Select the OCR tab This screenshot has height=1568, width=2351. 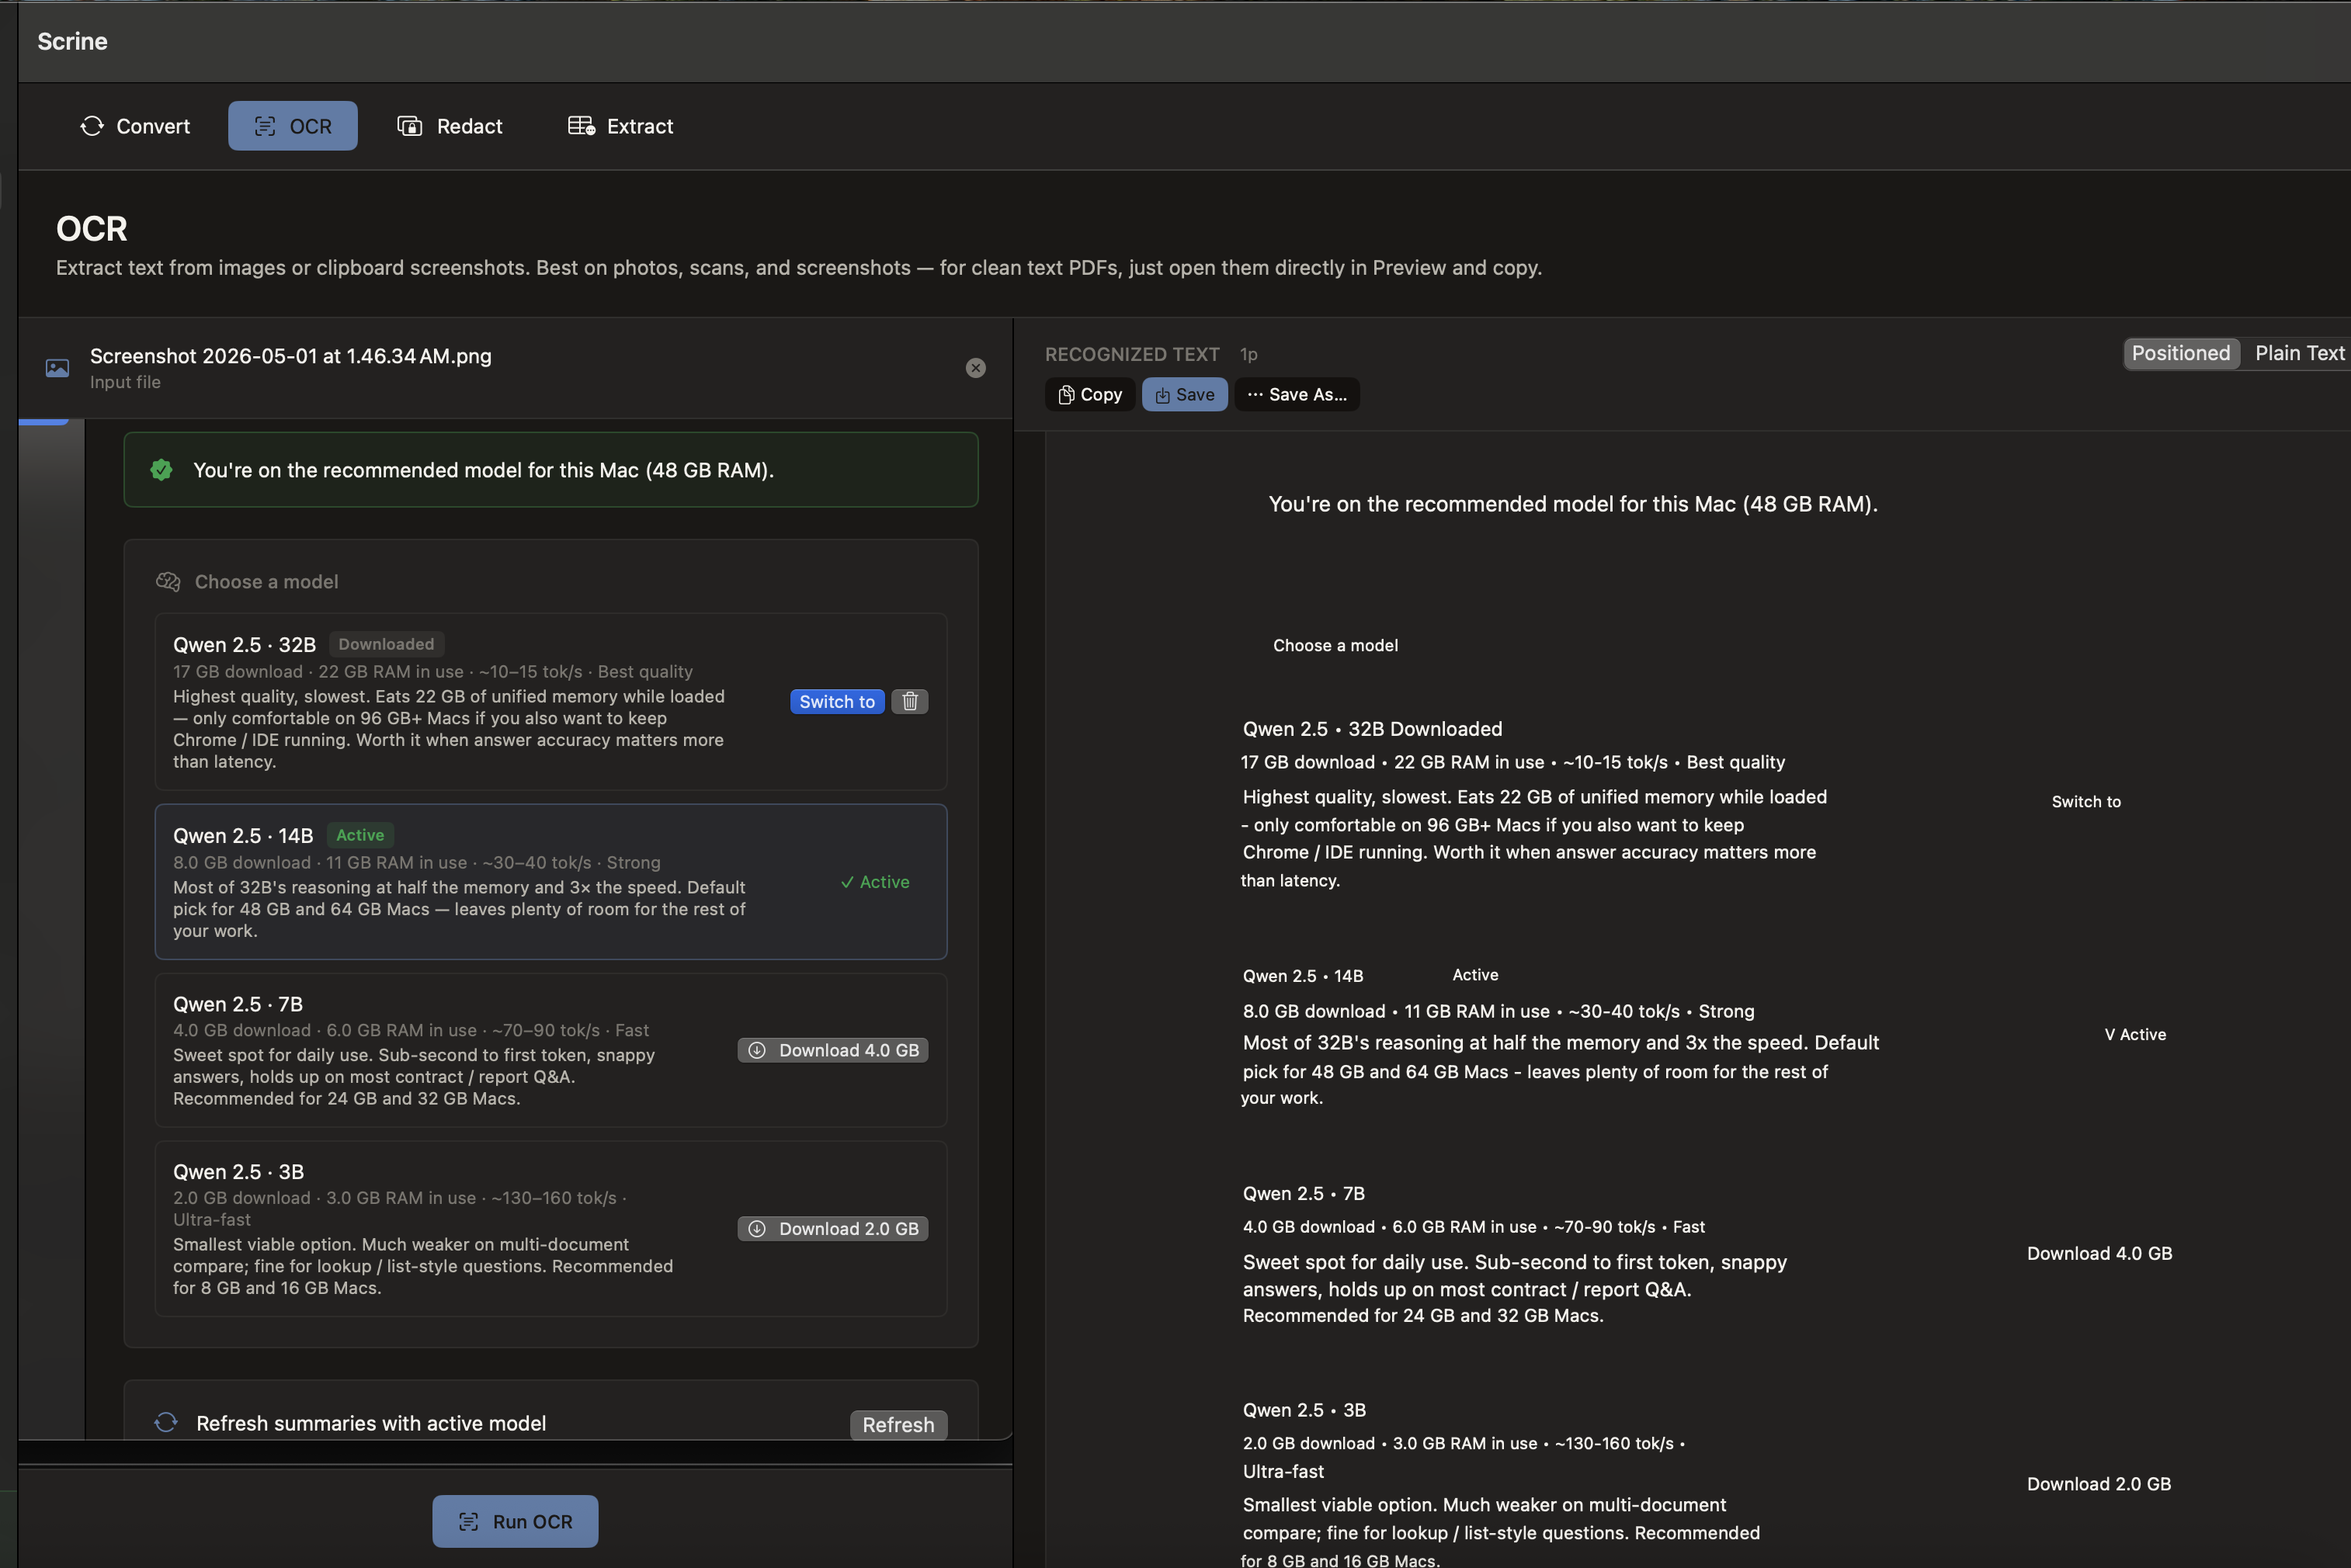(x=293, y=126)
